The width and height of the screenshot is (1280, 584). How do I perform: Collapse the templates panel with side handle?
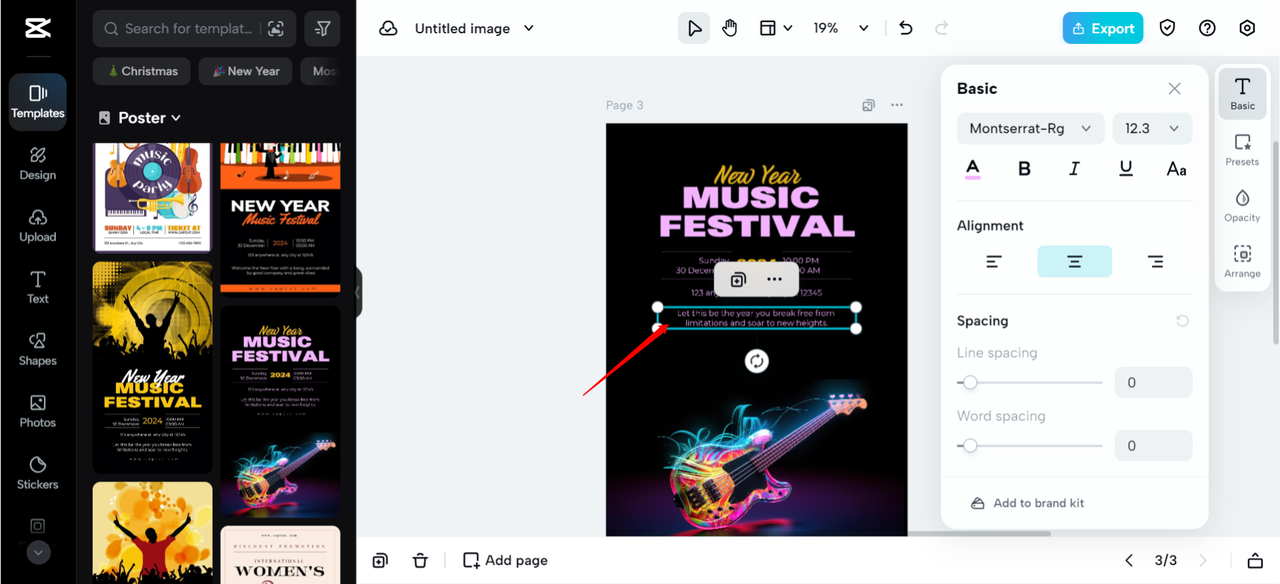click(357, 293)
